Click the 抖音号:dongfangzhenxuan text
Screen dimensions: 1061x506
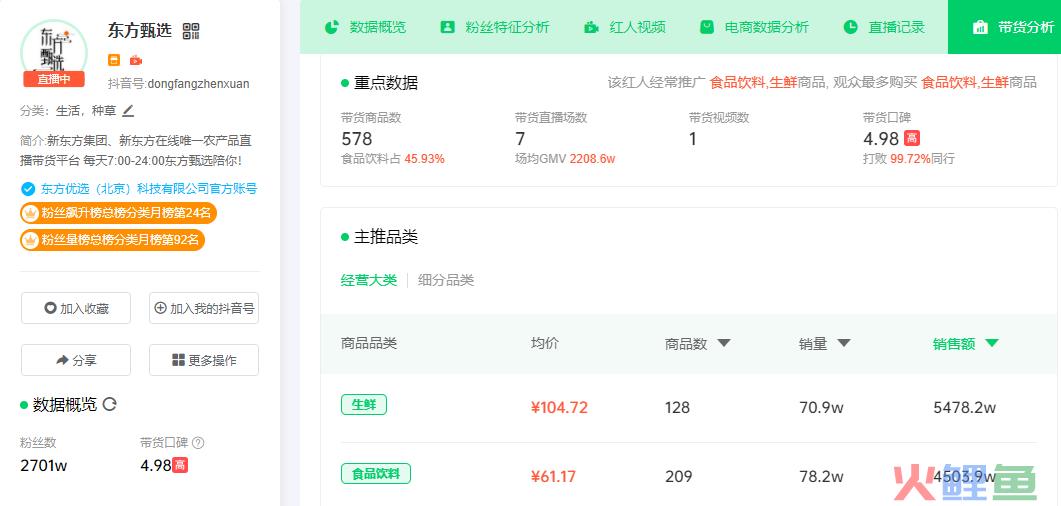[x=179, y=84]
